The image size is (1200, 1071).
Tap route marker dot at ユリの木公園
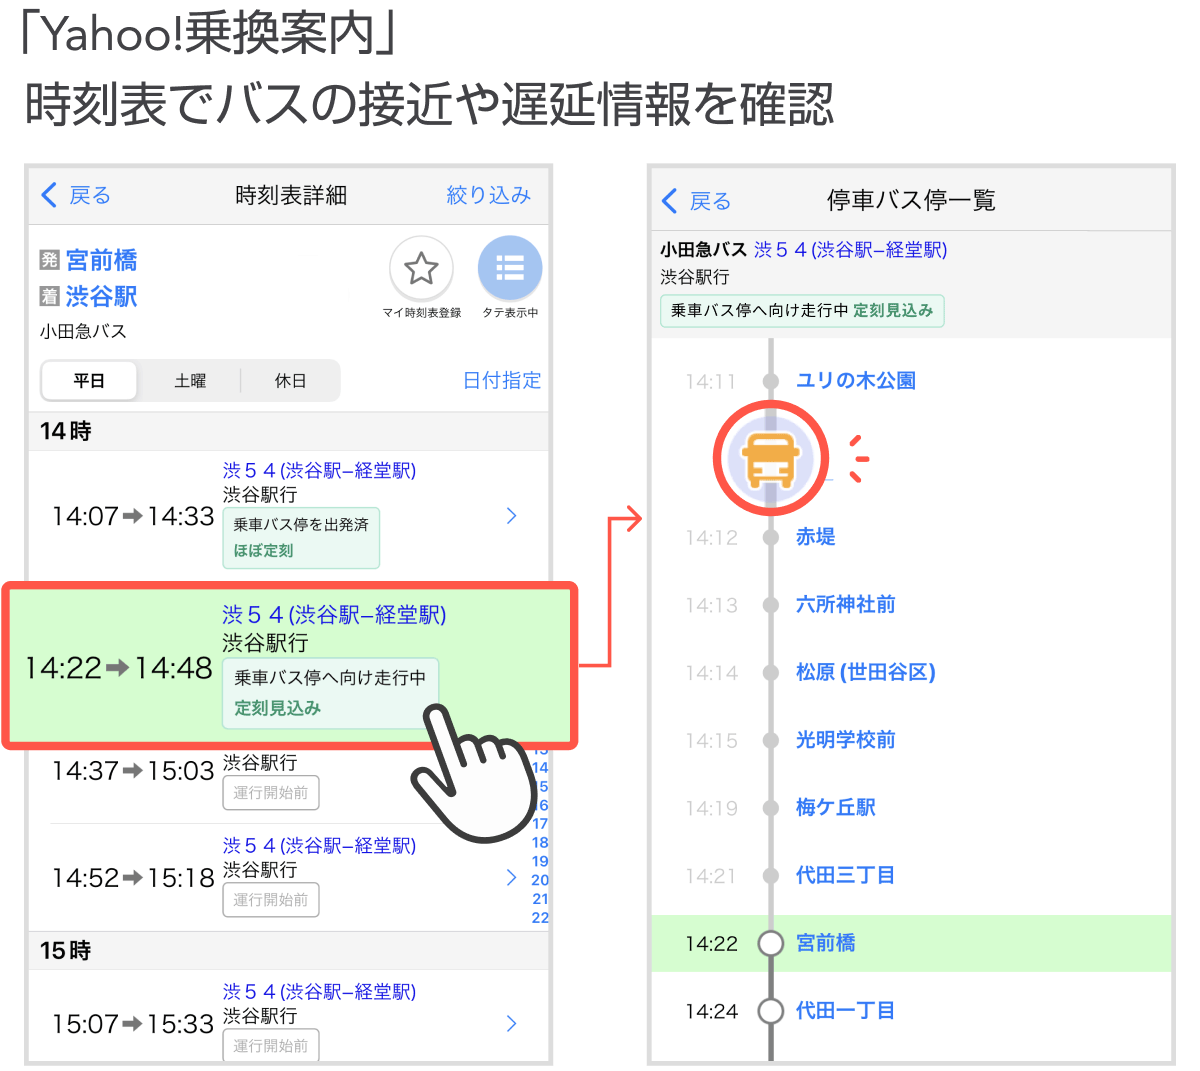(x=770, y=381)
